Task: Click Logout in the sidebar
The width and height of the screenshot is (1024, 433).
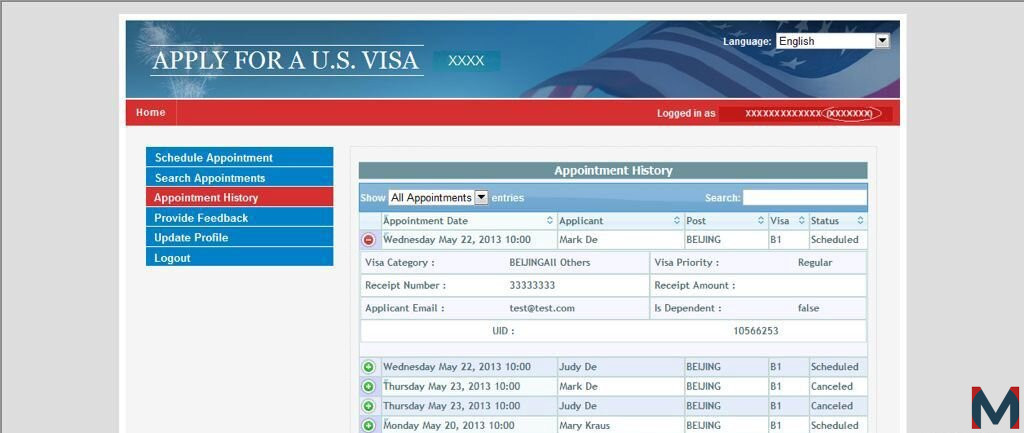Action: [x=240, y=258]
